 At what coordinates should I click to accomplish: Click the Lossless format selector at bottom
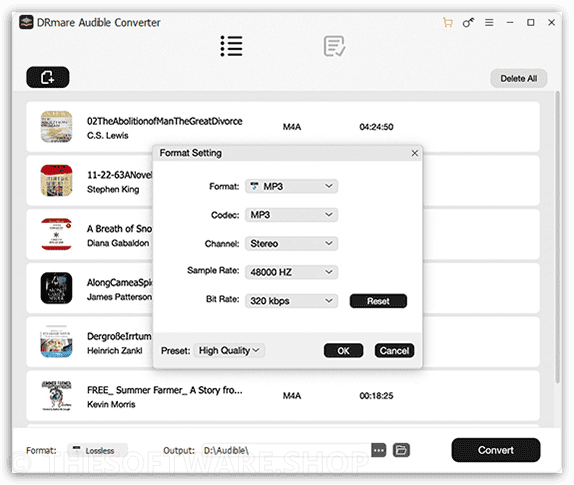pyautogui.click(x=98, y=451)
